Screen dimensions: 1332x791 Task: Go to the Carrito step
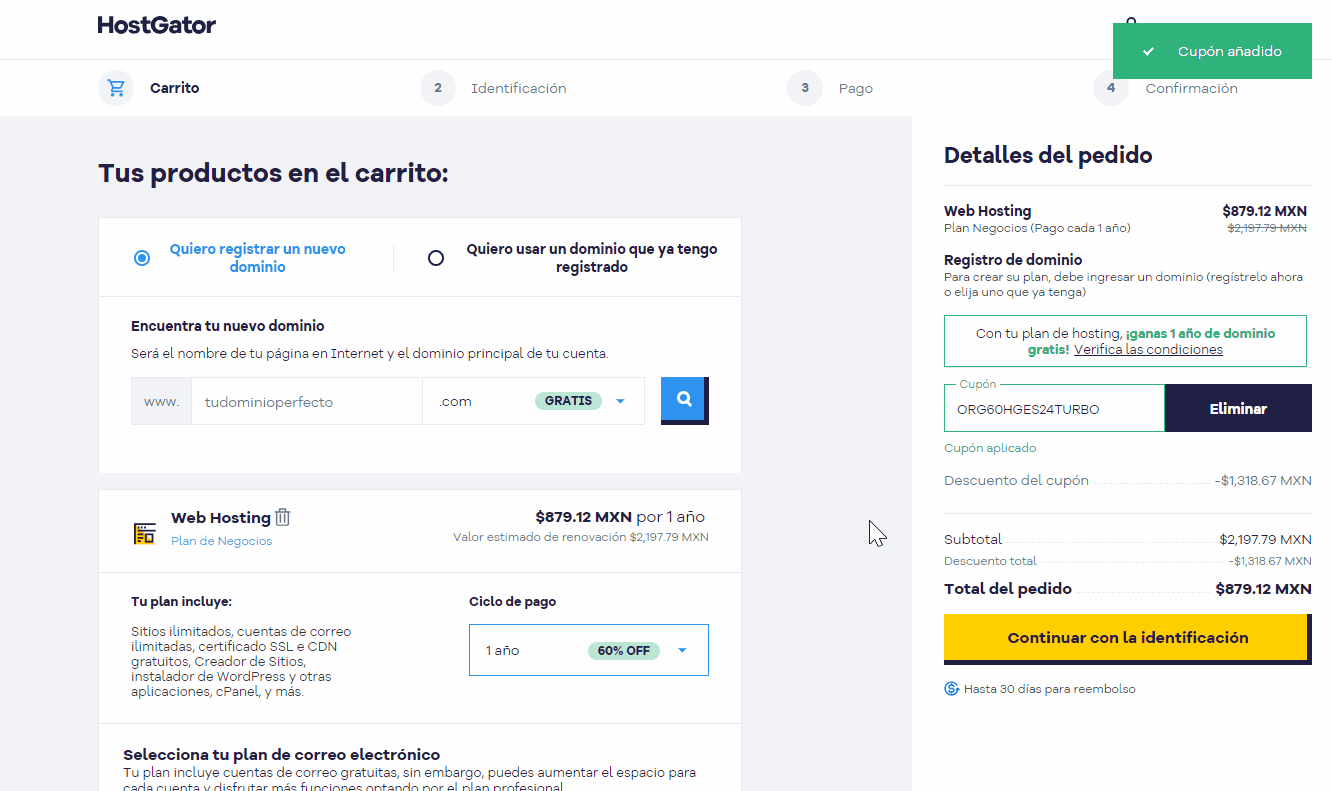tap(175, 88)
